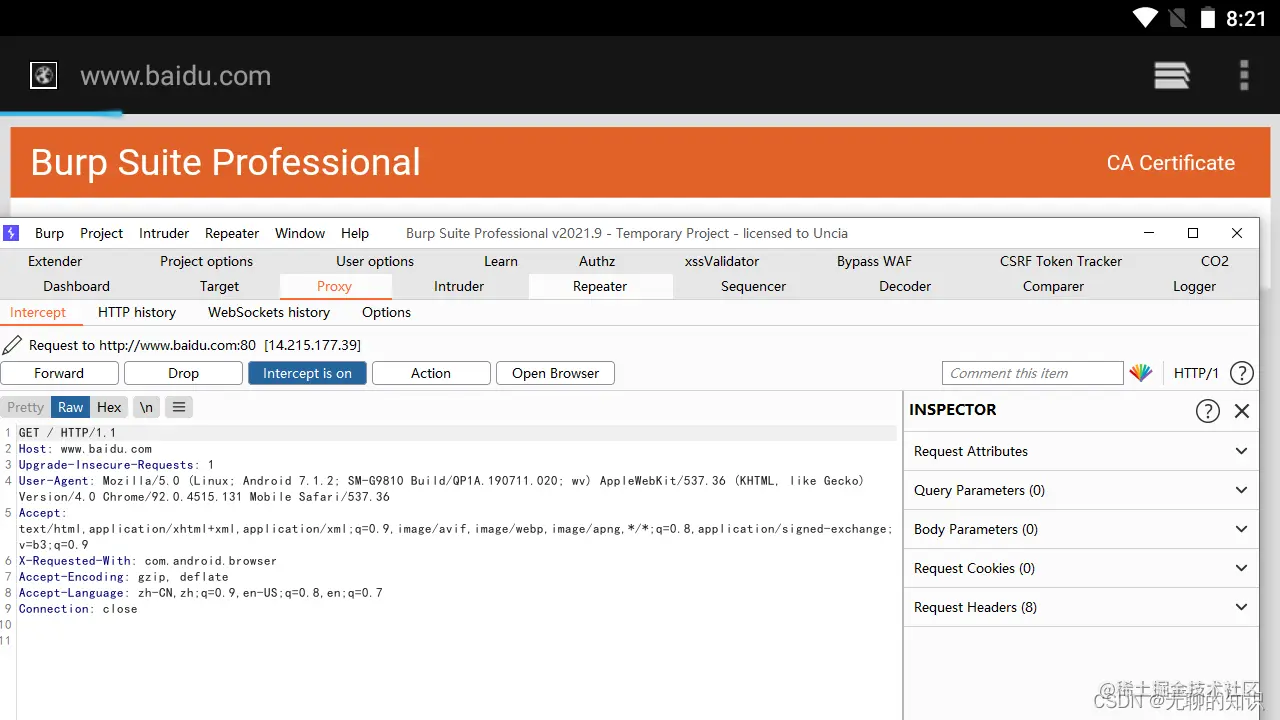Click the Host: www.baidu.com request line
Viewport: 1280px width, 720px height.
[x=86, y=449]
